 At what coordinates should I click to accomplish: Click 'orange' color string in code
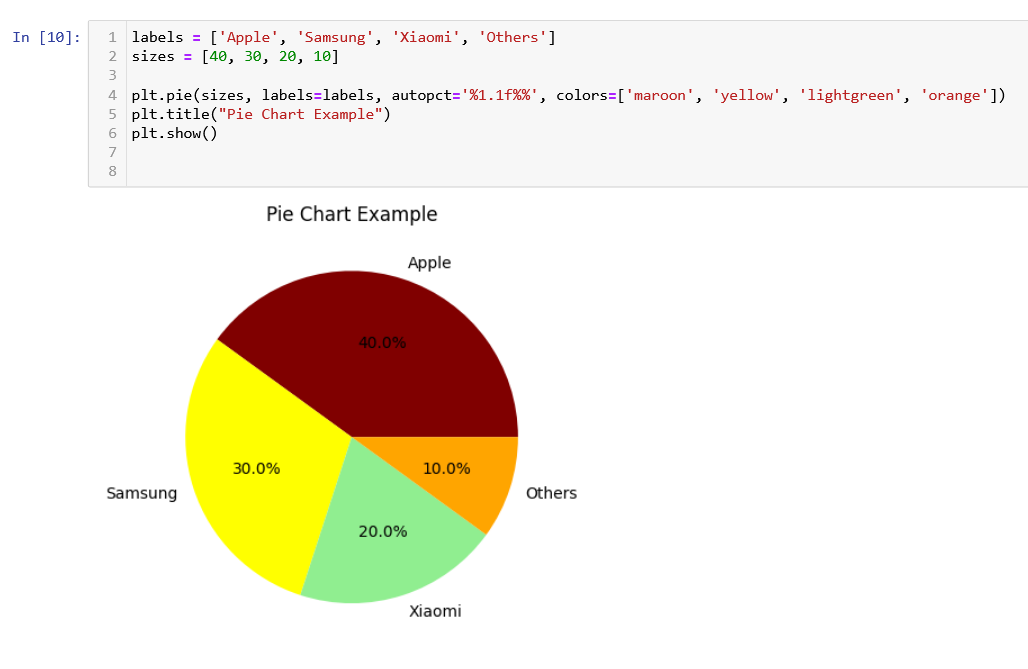[954, 95]
